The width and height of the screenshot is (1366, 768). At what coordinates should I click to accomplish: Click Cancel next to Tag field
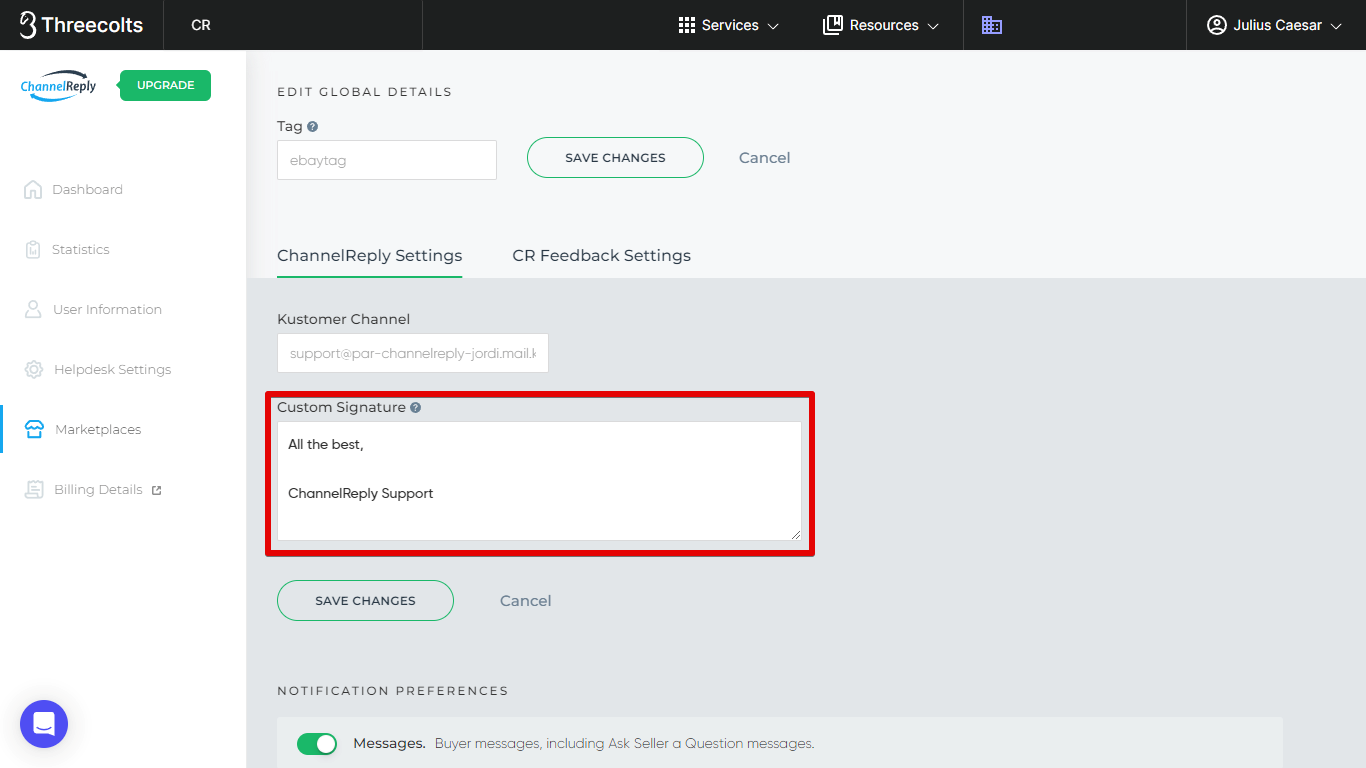click(x=764, y=158)
